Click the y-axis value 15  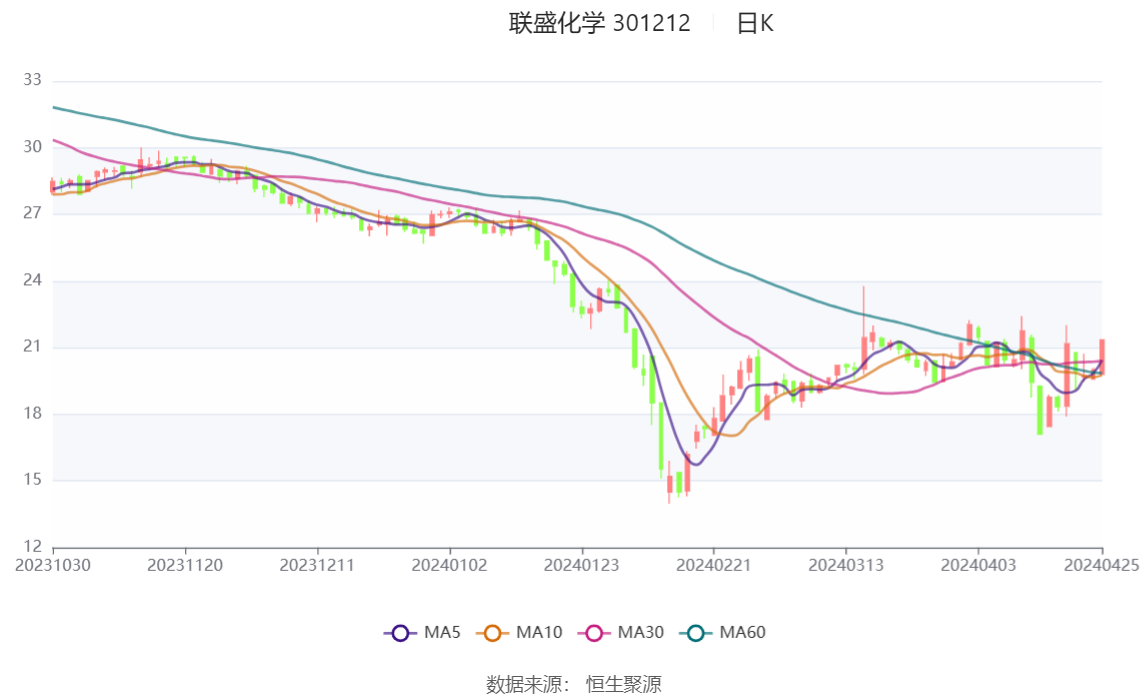click(x=32, y=479)
